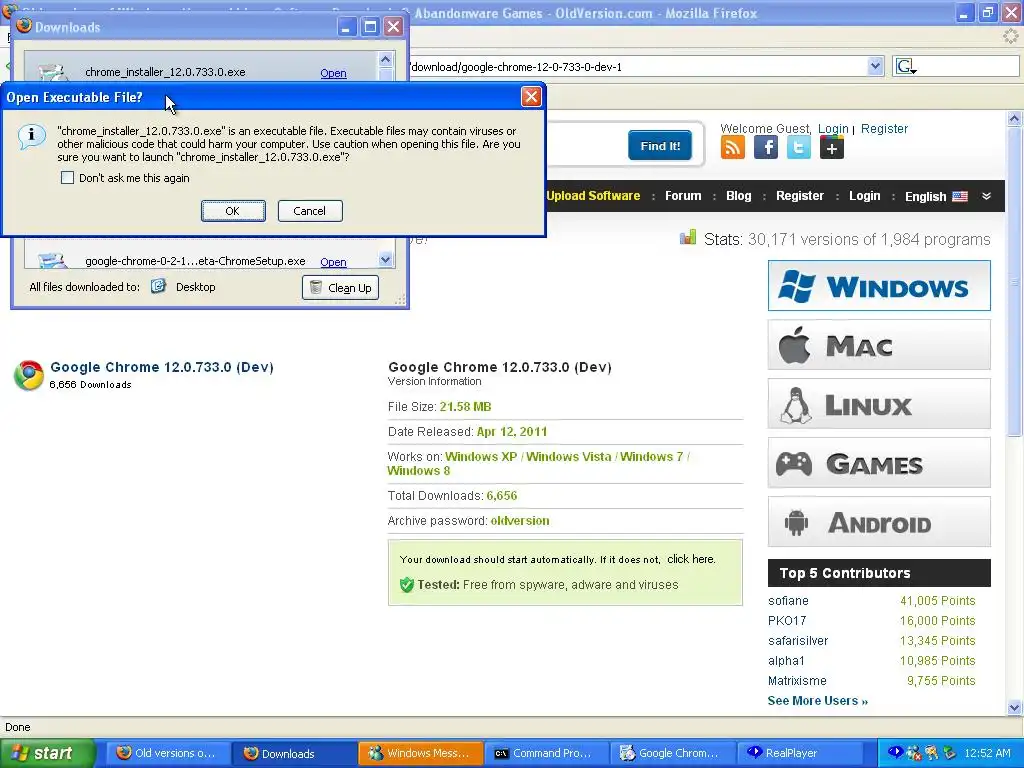Select the Games category button
This screenshot has height=768, width=1024.
879,463
